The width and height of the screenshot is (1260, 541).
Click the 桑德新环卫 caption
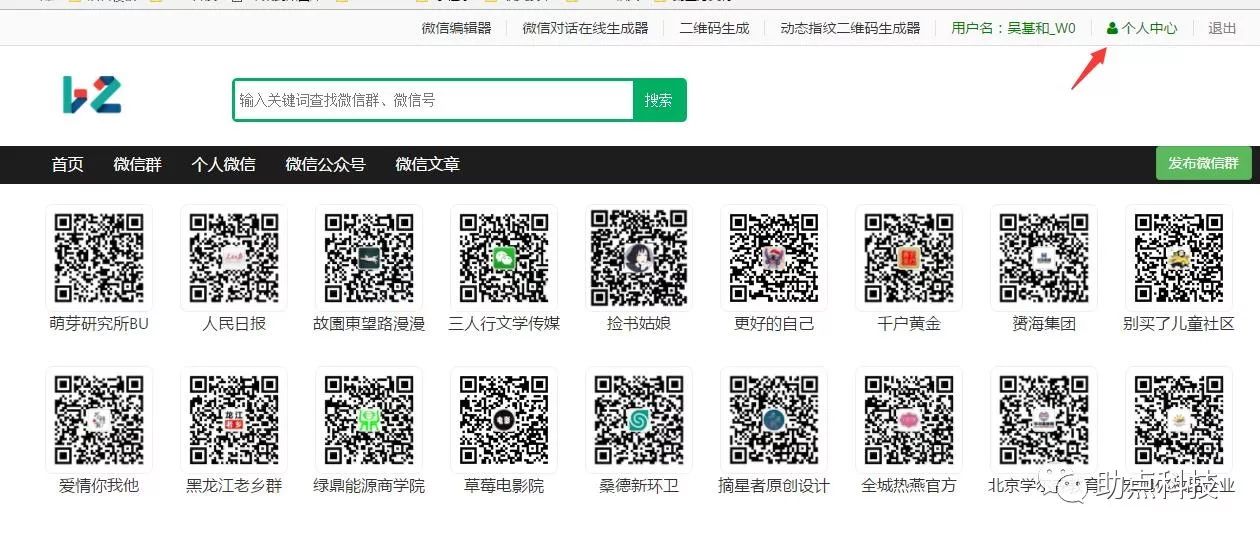click(639, 486)
